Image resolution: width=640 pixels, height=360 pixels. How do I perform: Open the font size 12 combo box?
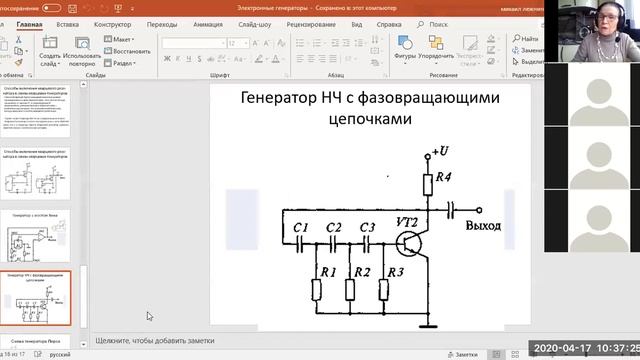[238, 43]
